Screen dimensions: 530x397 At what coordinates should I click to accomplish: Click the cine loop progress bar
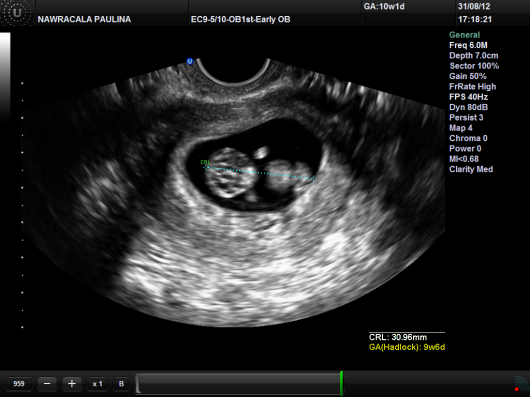(239, 383)
